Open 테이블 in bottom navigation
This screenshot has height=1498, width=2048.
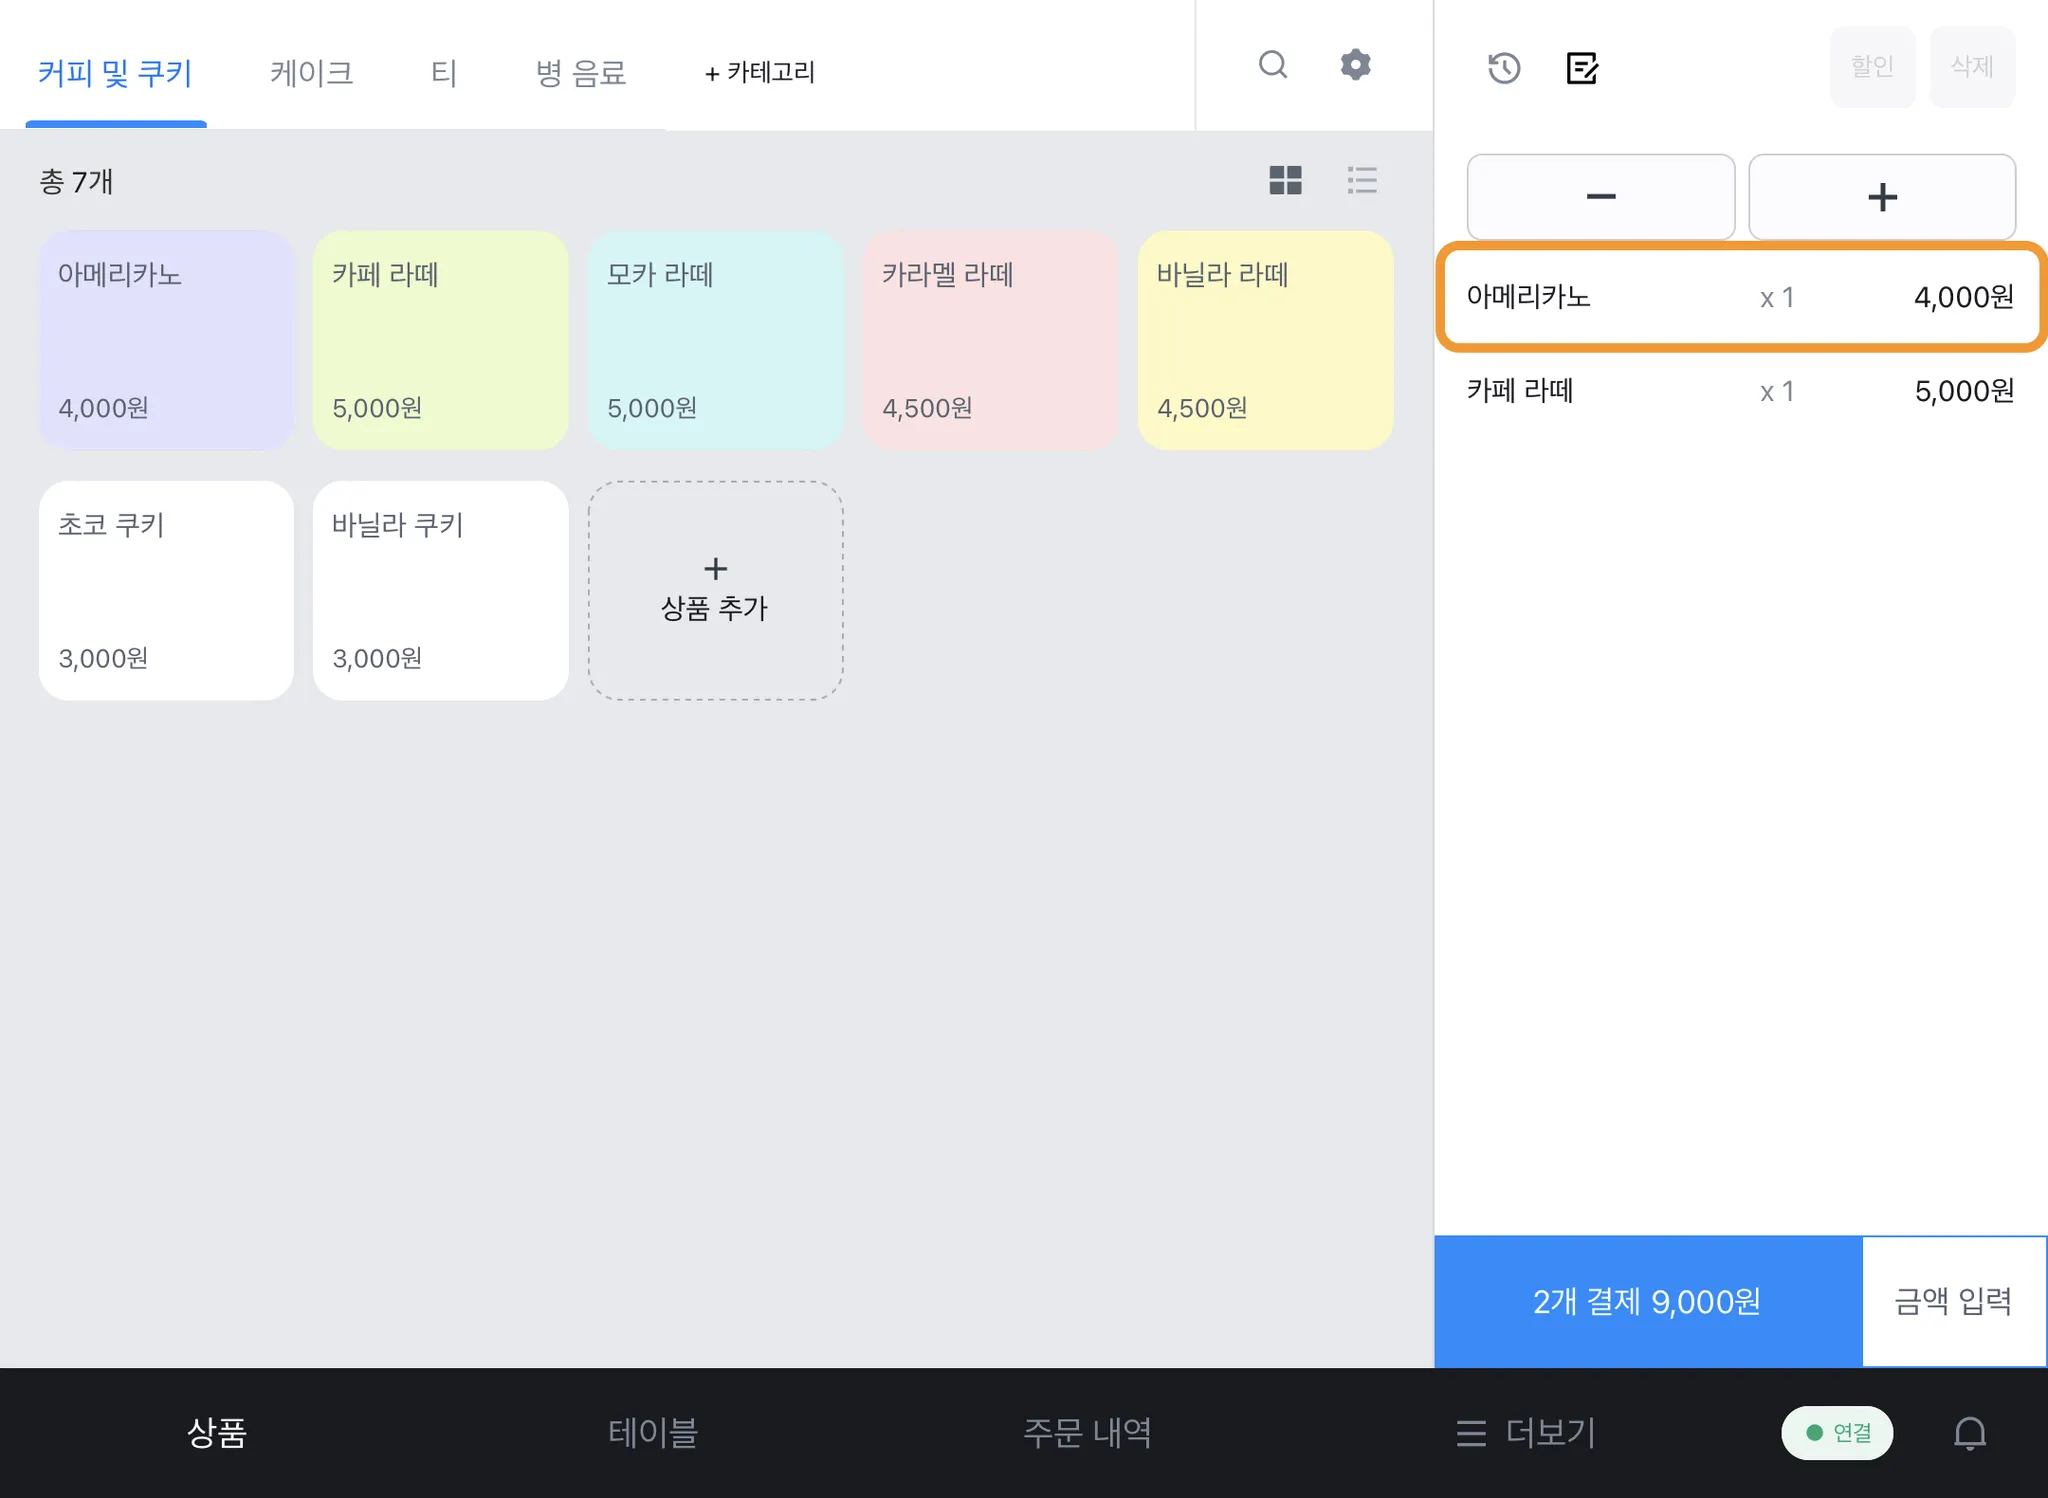click(652, 1433)
